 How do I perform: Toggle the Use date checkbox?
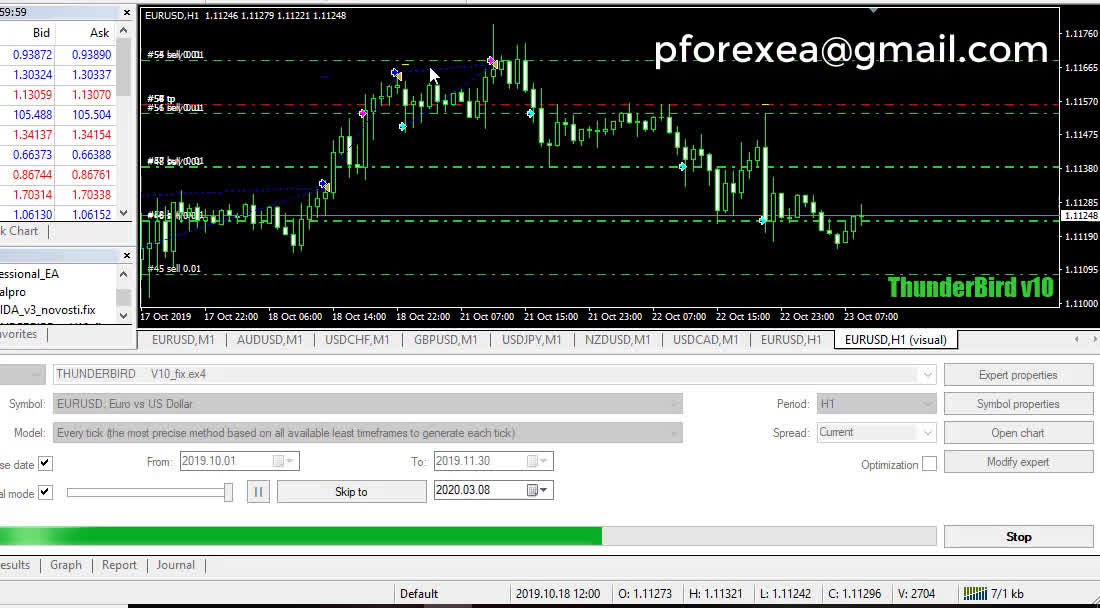(x=45, y=463)
